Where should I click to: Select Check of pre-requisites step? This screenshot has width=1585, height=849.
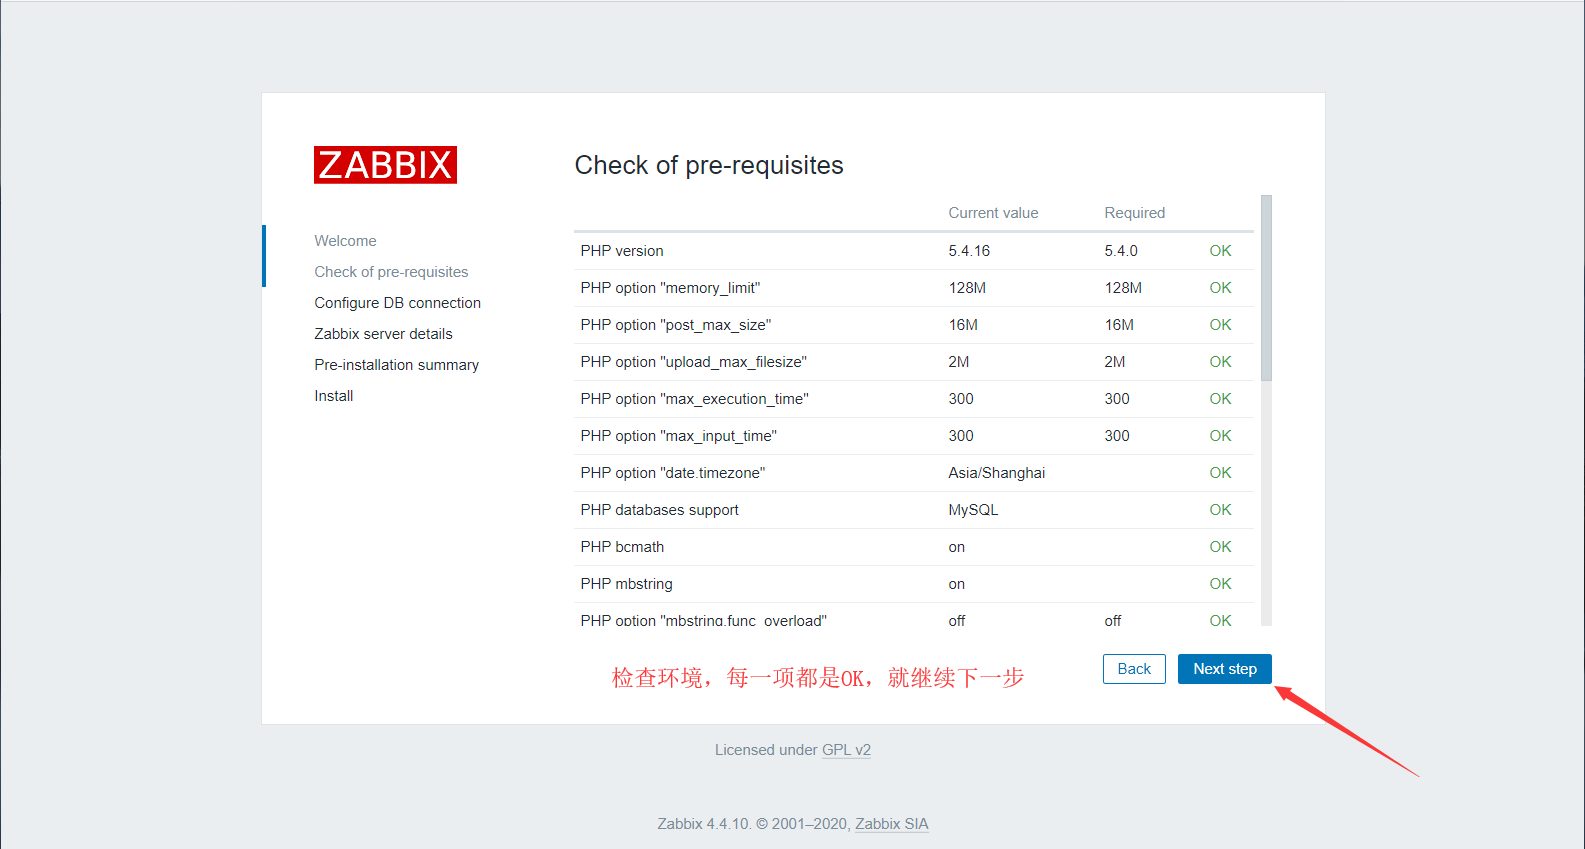[391, 272]
